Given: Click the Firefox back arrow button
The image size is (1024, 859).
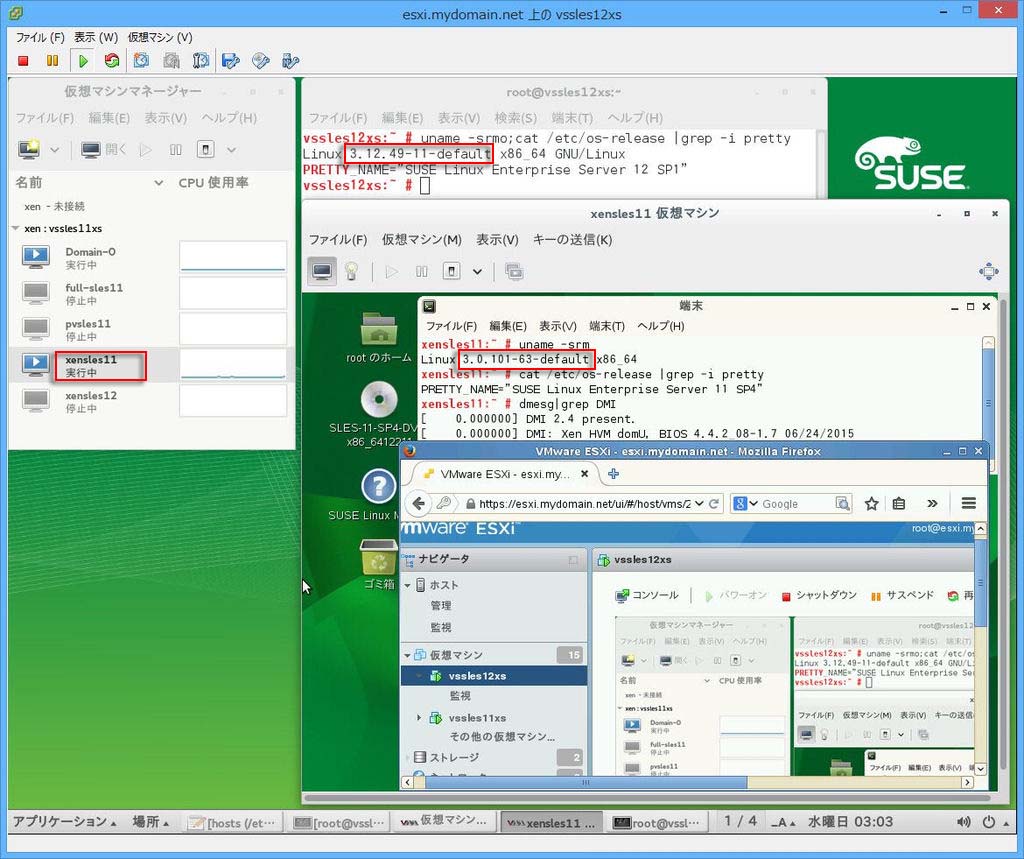Looking at the screenshot, I should coord(419,503).
